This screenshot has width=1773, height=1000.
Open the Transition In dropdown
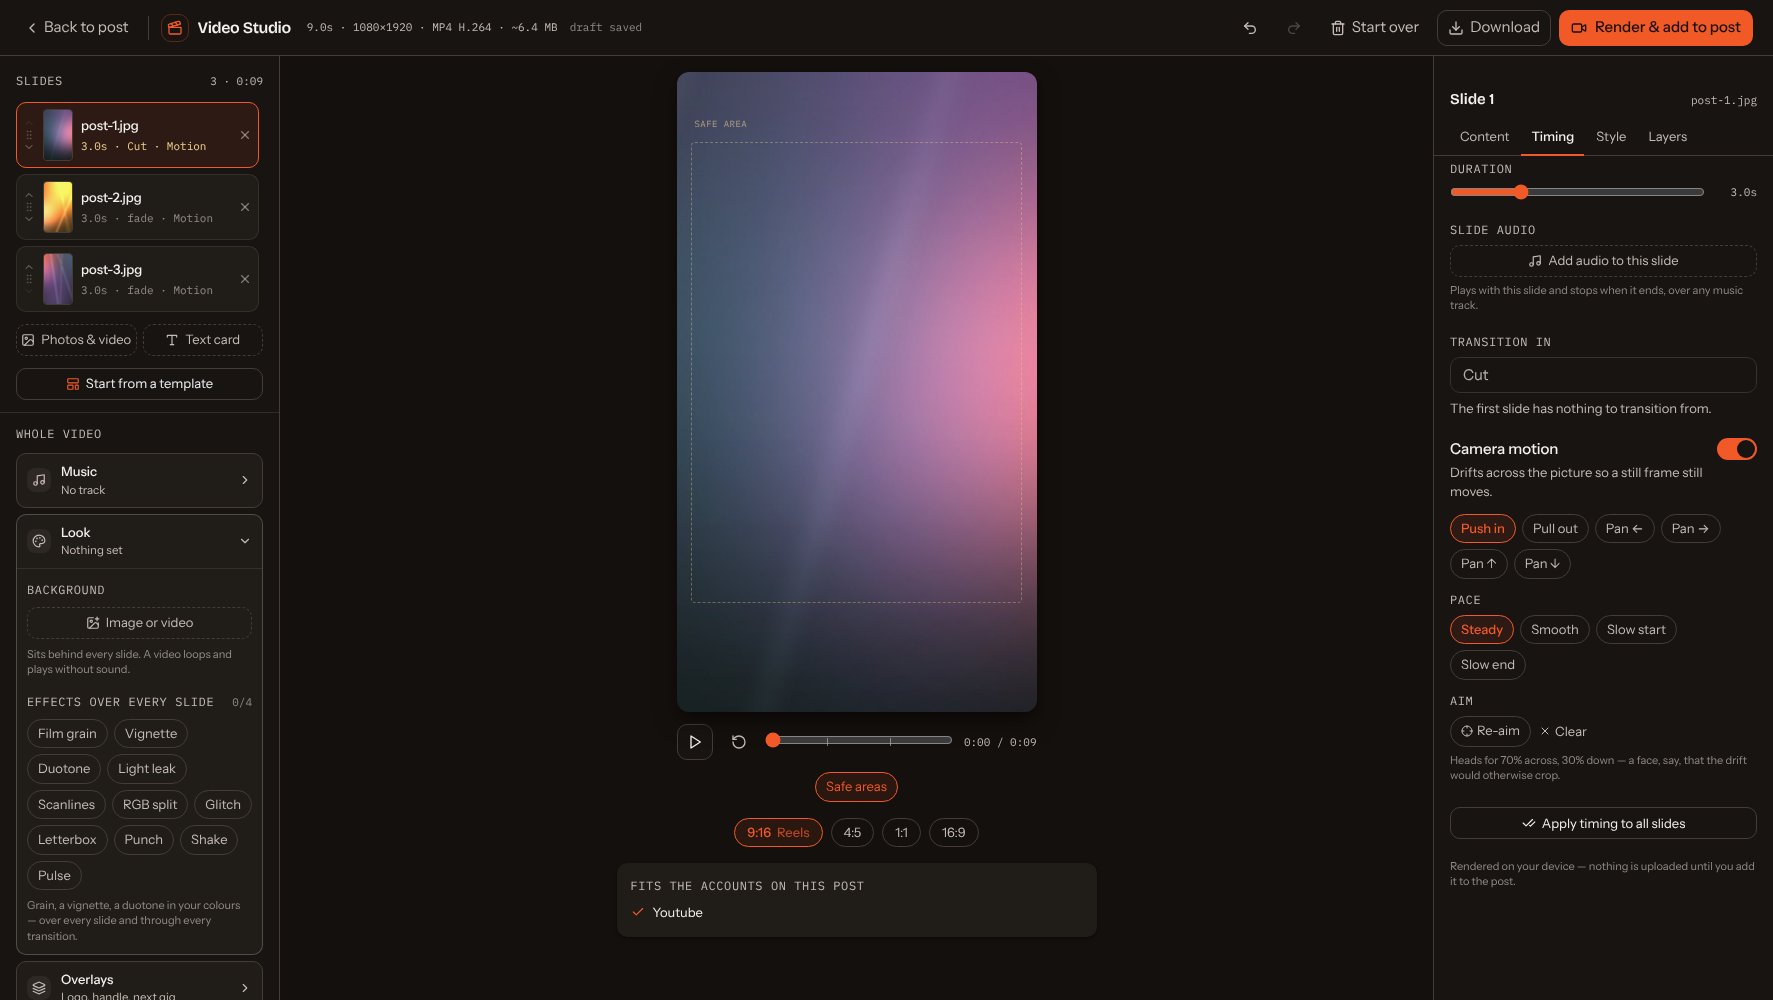pos(1603,375)
